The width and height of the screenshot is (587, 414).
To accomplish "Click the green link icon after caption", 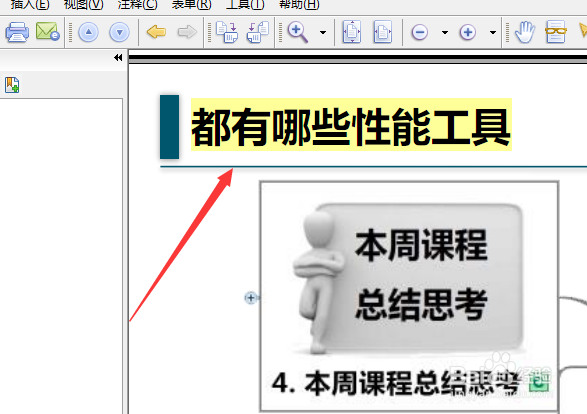I will [x=539, y=383].
